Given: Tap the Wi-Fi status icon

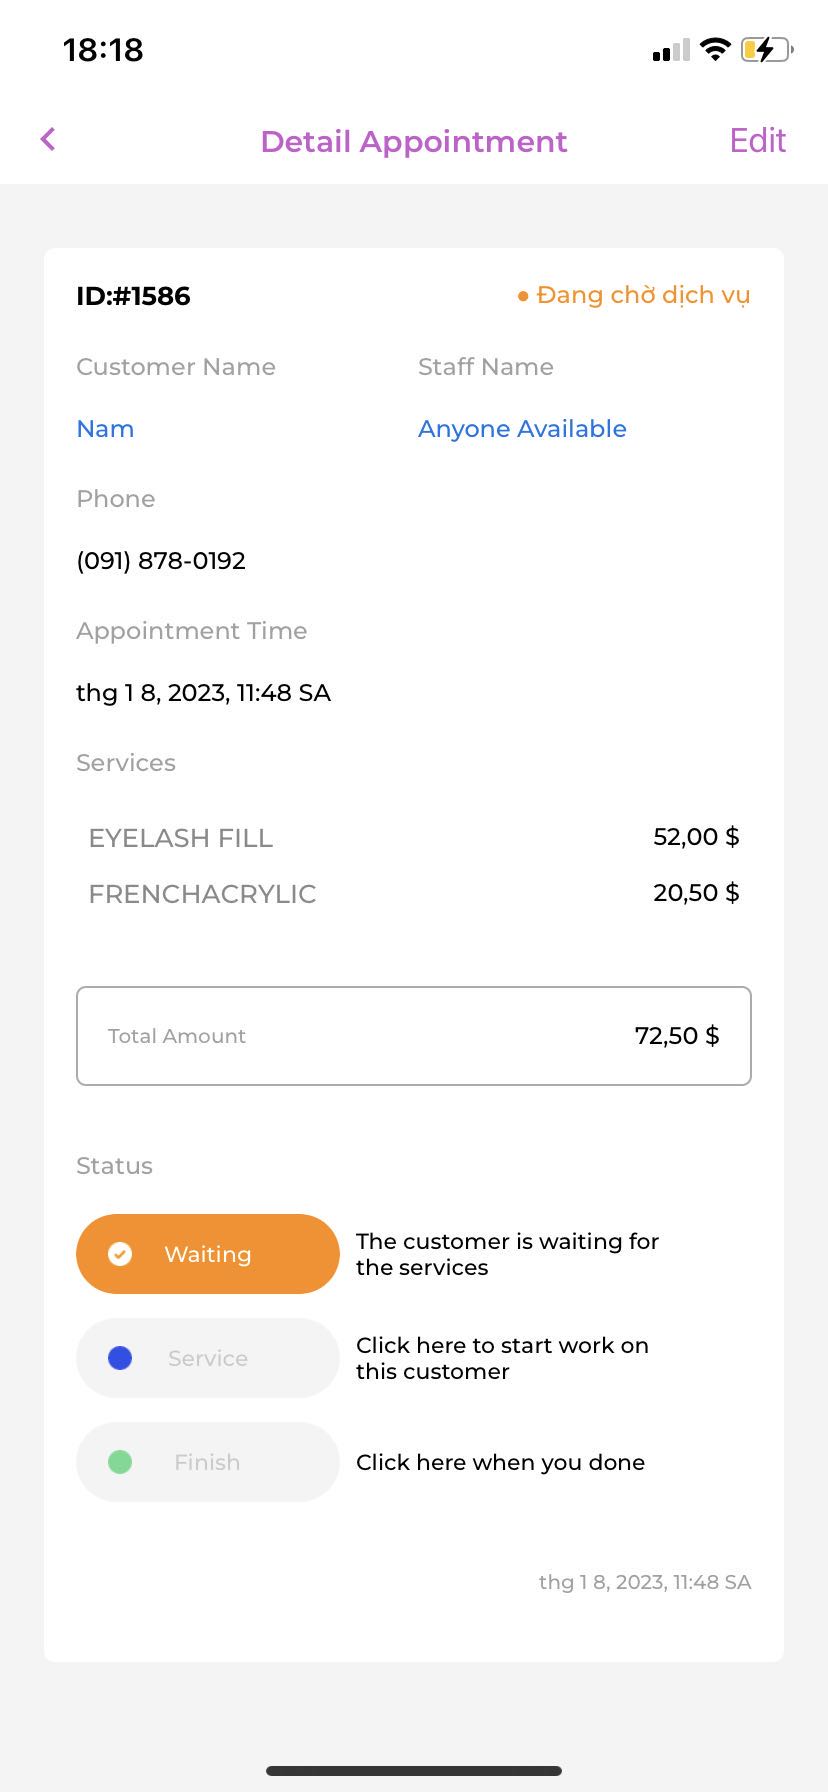Looking at the screenshot, I should pyautogui.click(x=715, y=49).
